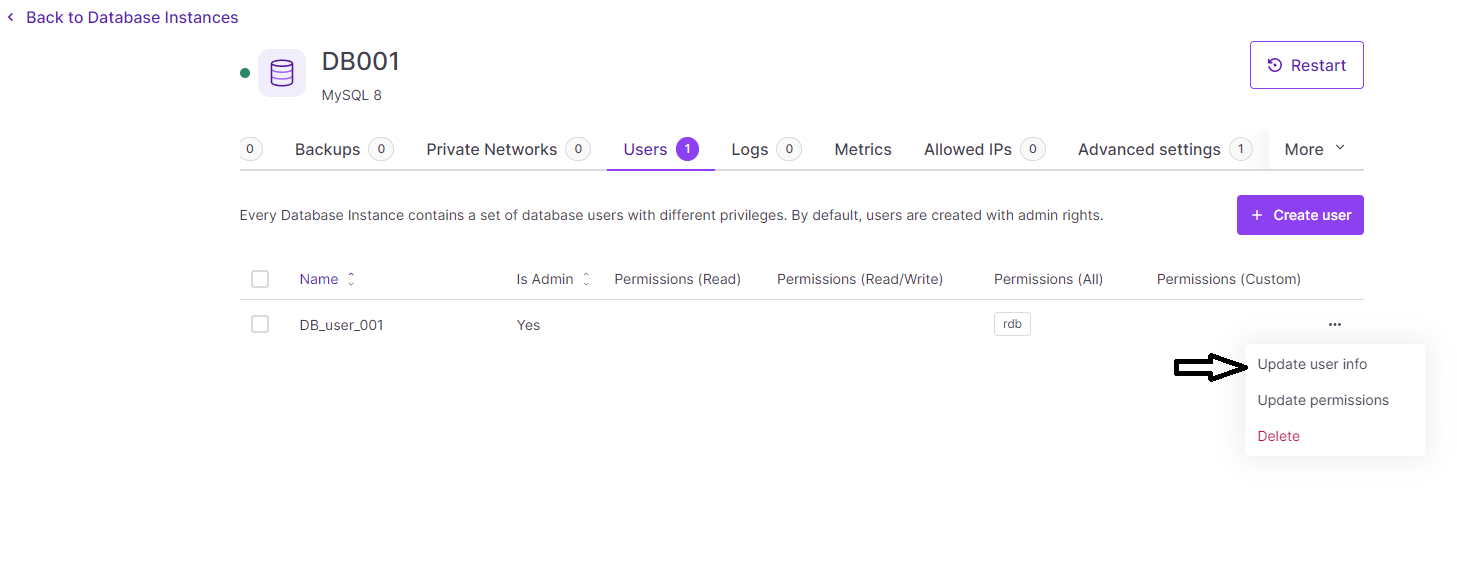The height and width of the screenshot is (564, 1457).
Task: Click the back chevron arrow icon
Action: pos(11,17)
